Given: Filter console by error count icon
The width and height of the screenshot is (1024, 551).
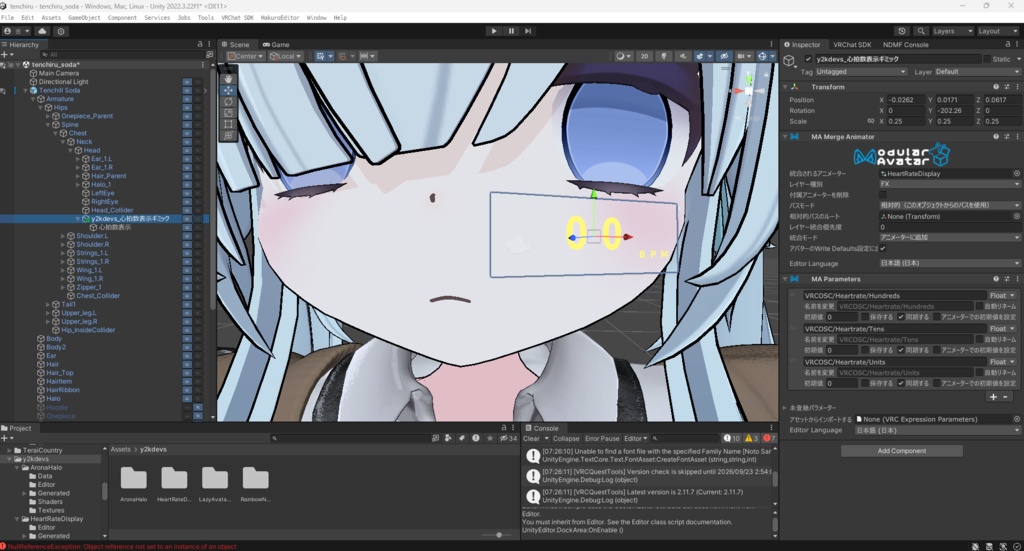Looking at the screenshot, I should tap(769, 439).
